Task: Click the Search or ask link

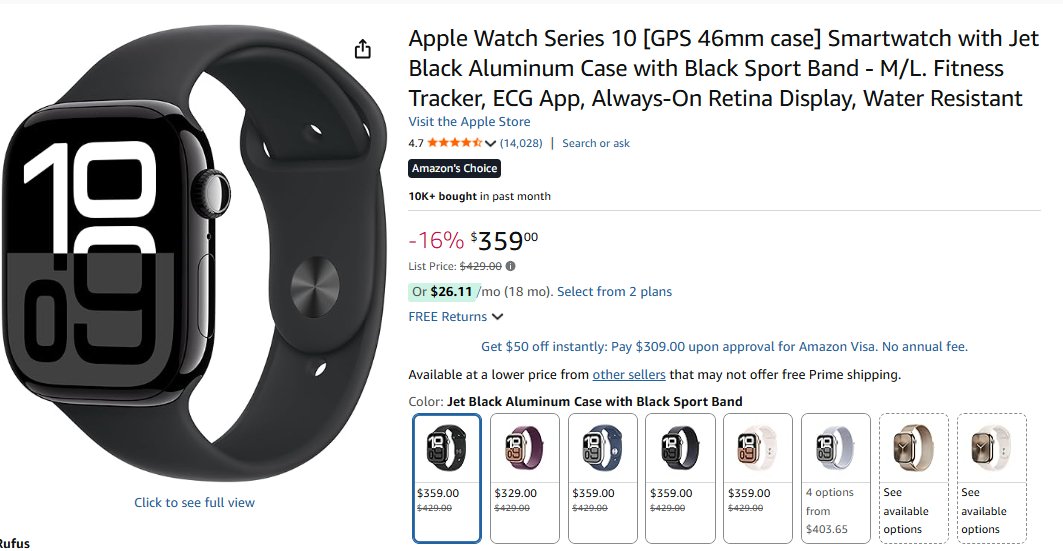Action: tap(596, 143)
